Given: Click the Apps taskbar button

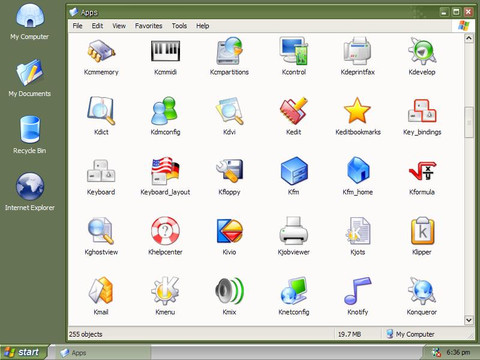Looking at the screenshot, I should (x=100, y=353).
